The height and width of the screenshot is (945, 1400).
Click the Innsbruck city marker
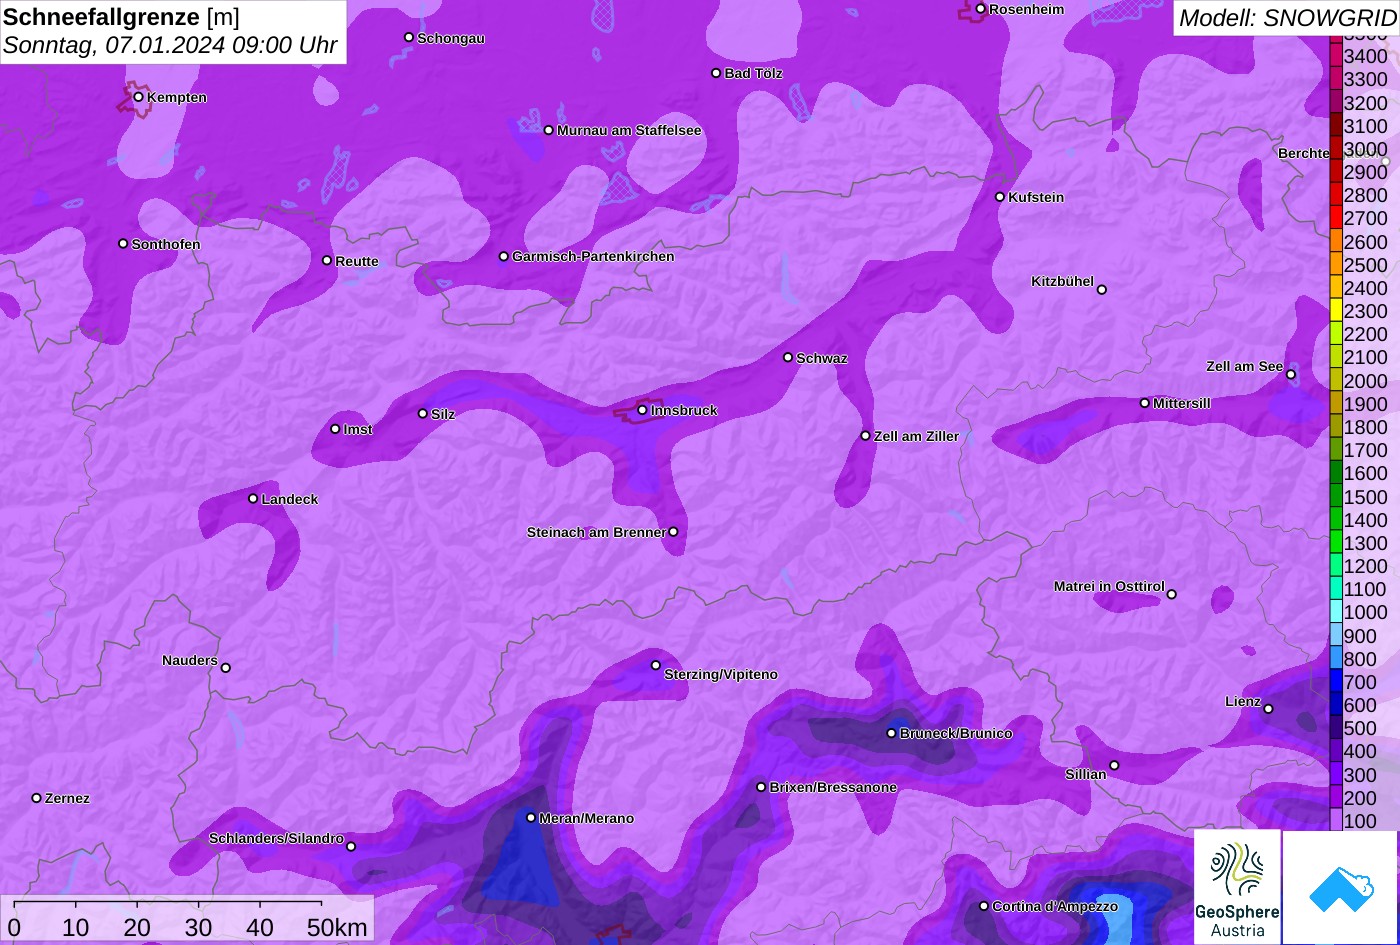(x=642, y=410)
